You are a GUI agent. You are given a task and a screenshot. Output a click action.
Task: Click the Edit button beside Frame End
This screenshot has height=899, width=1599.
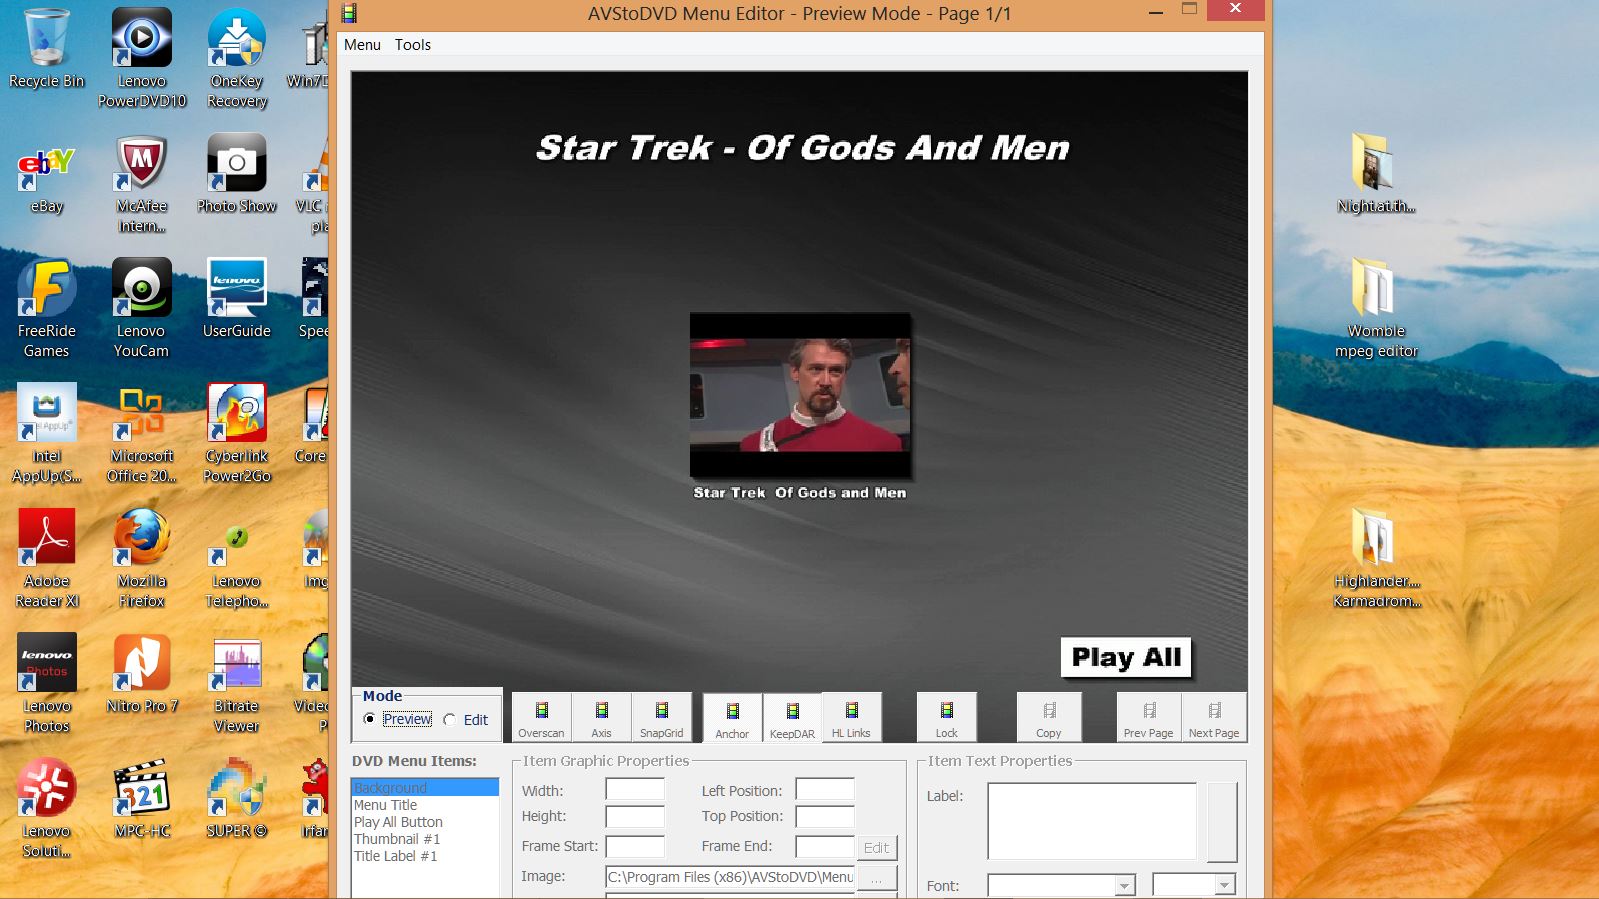pyautogui.click(x=877, y=847)
